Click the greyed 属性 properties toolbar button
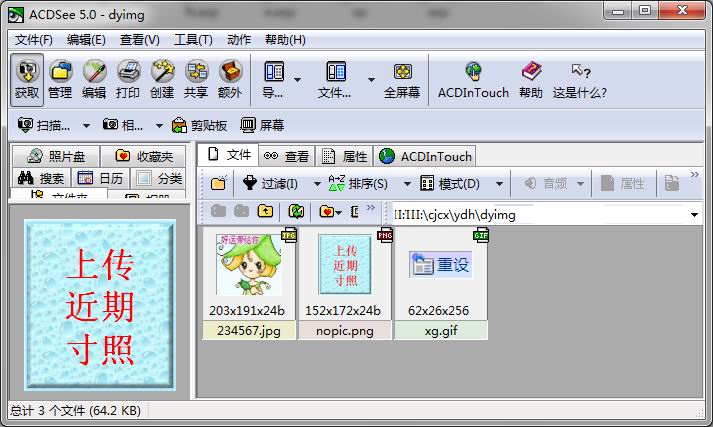This screenshot has height=427, width=713. [623, 183]
